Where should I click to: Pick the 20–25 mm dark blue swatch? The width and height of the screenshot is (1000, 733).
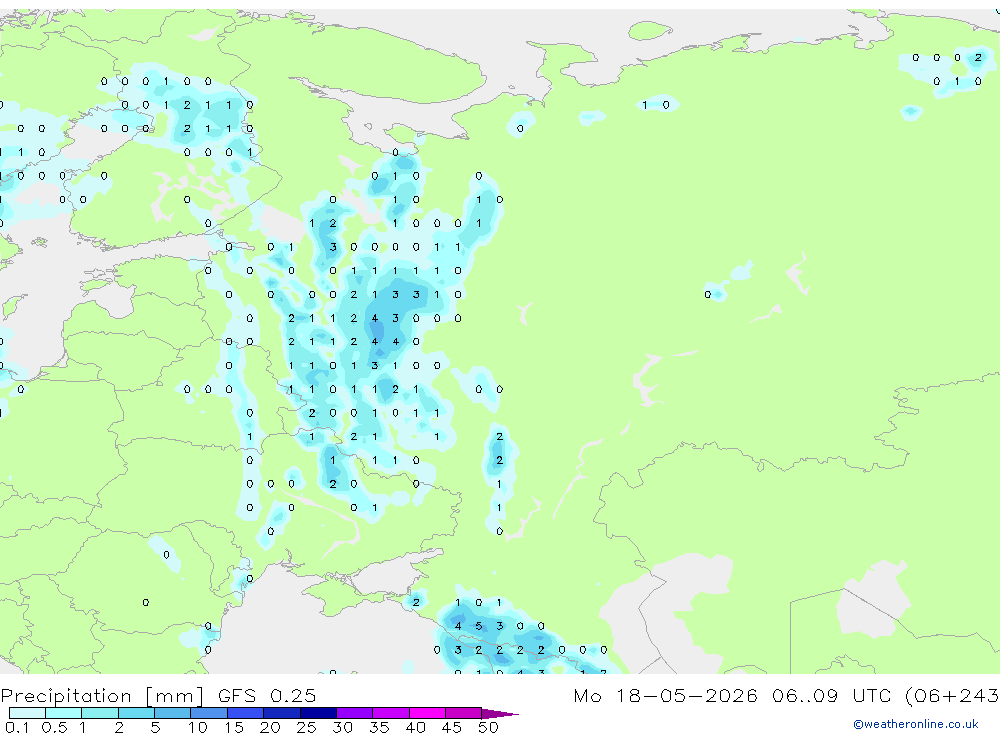(x=281, y=713)
